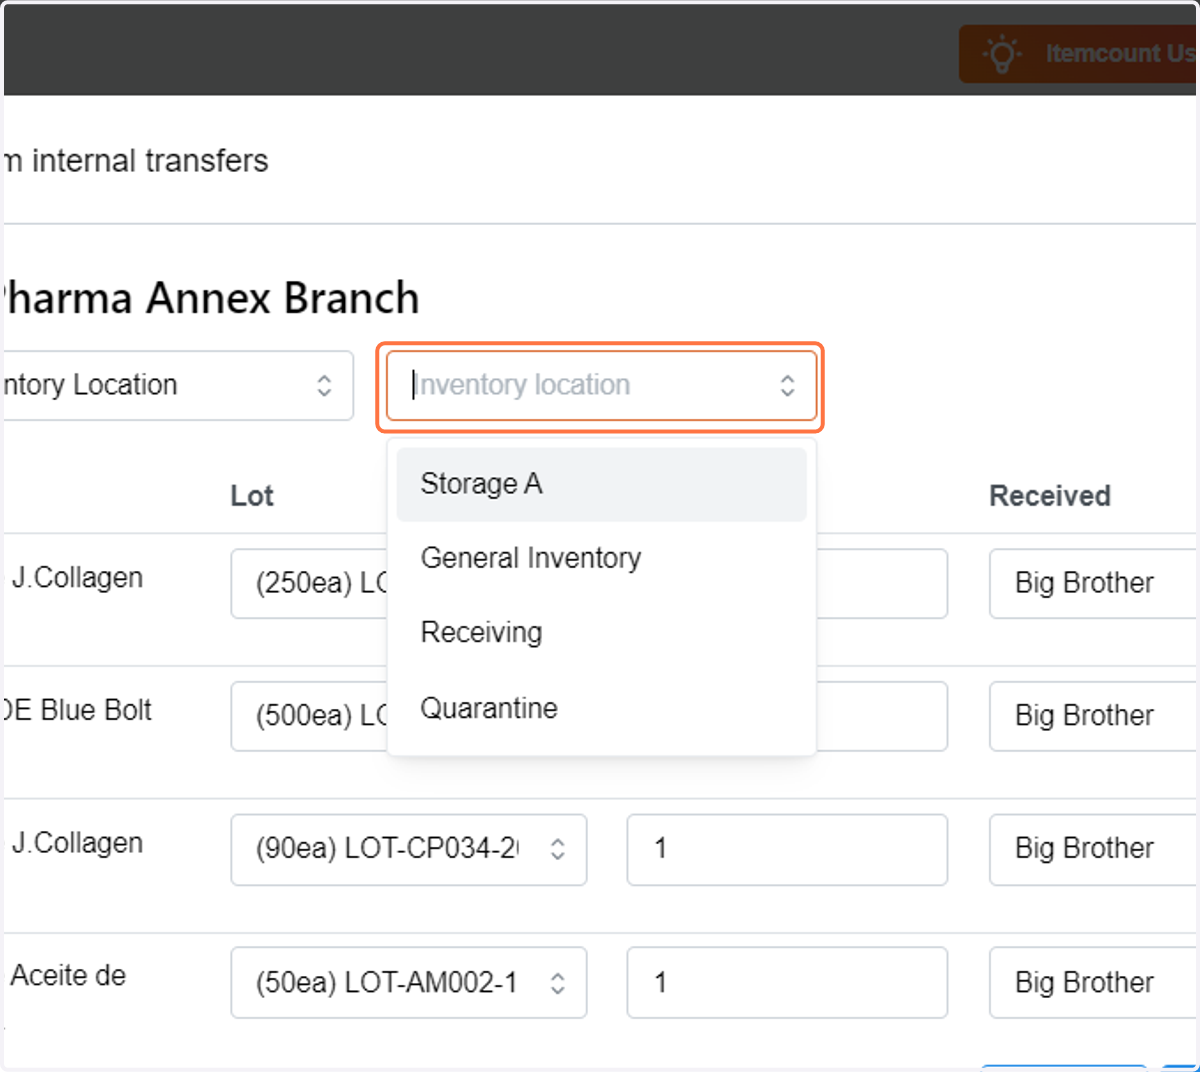
Task: Open the (500ea) lot dropdown for Blue Bolt
Action: click(x=310, y=716)
